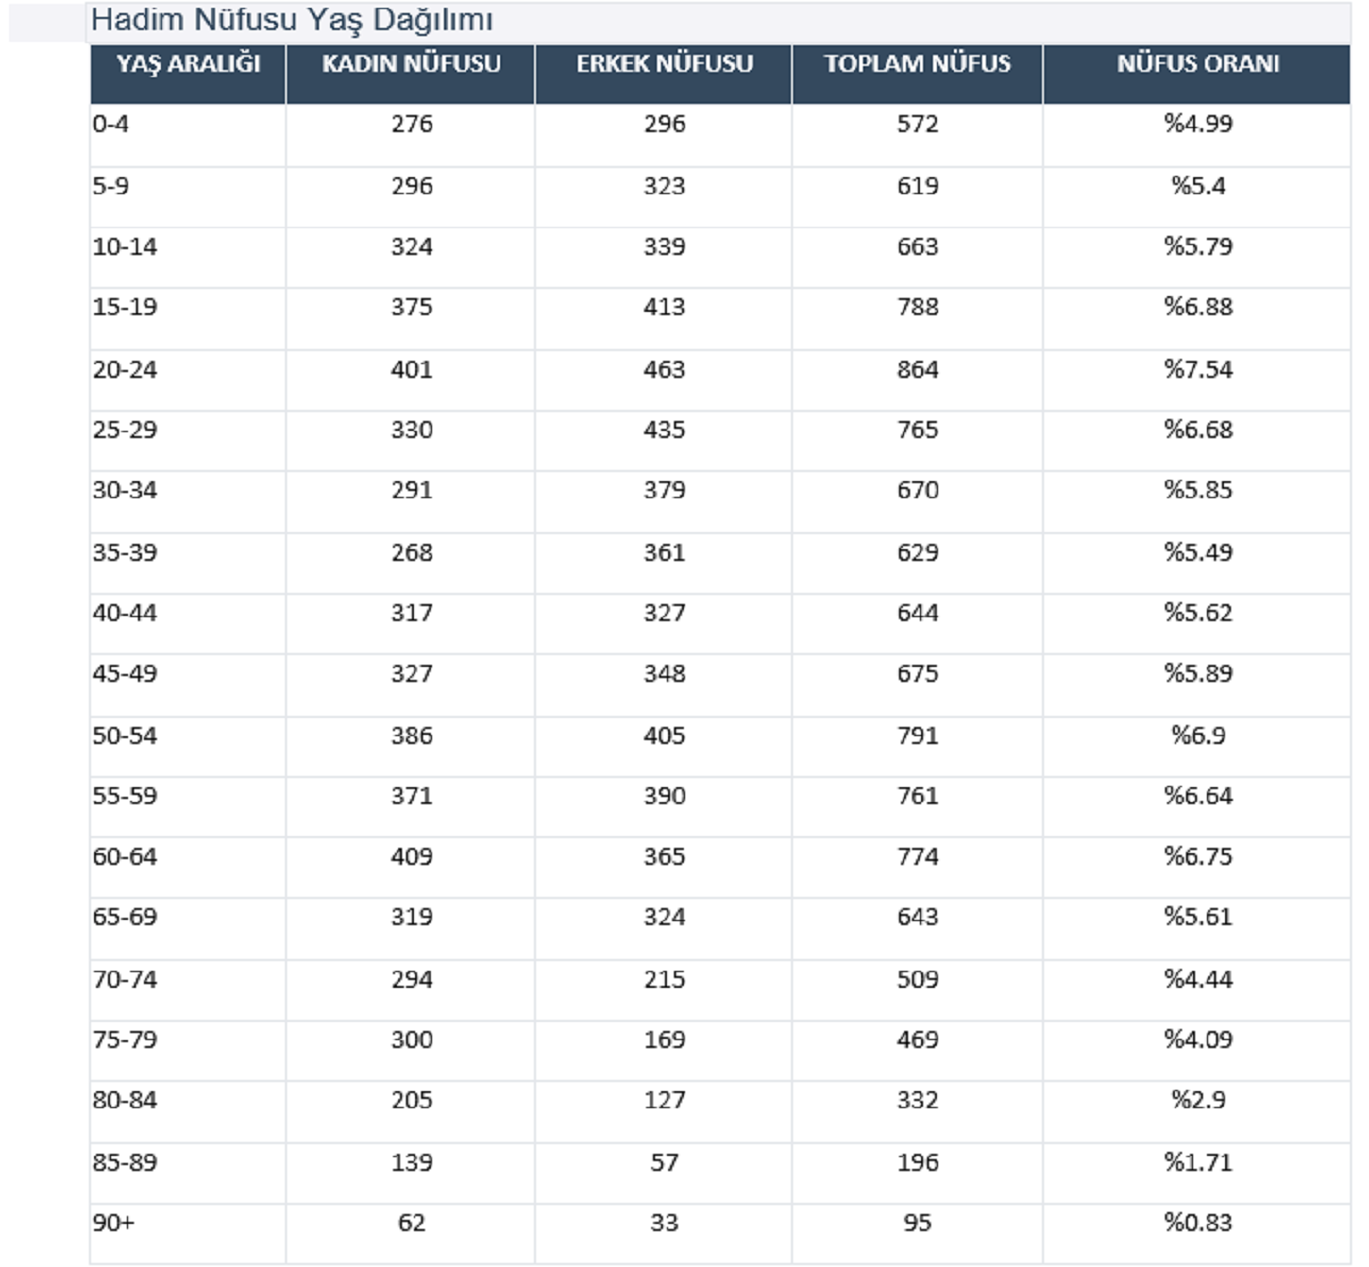Click the KADIN NÜFUSU column header
Viewport: 1369px width, 1267px height.
click(411, 64)
